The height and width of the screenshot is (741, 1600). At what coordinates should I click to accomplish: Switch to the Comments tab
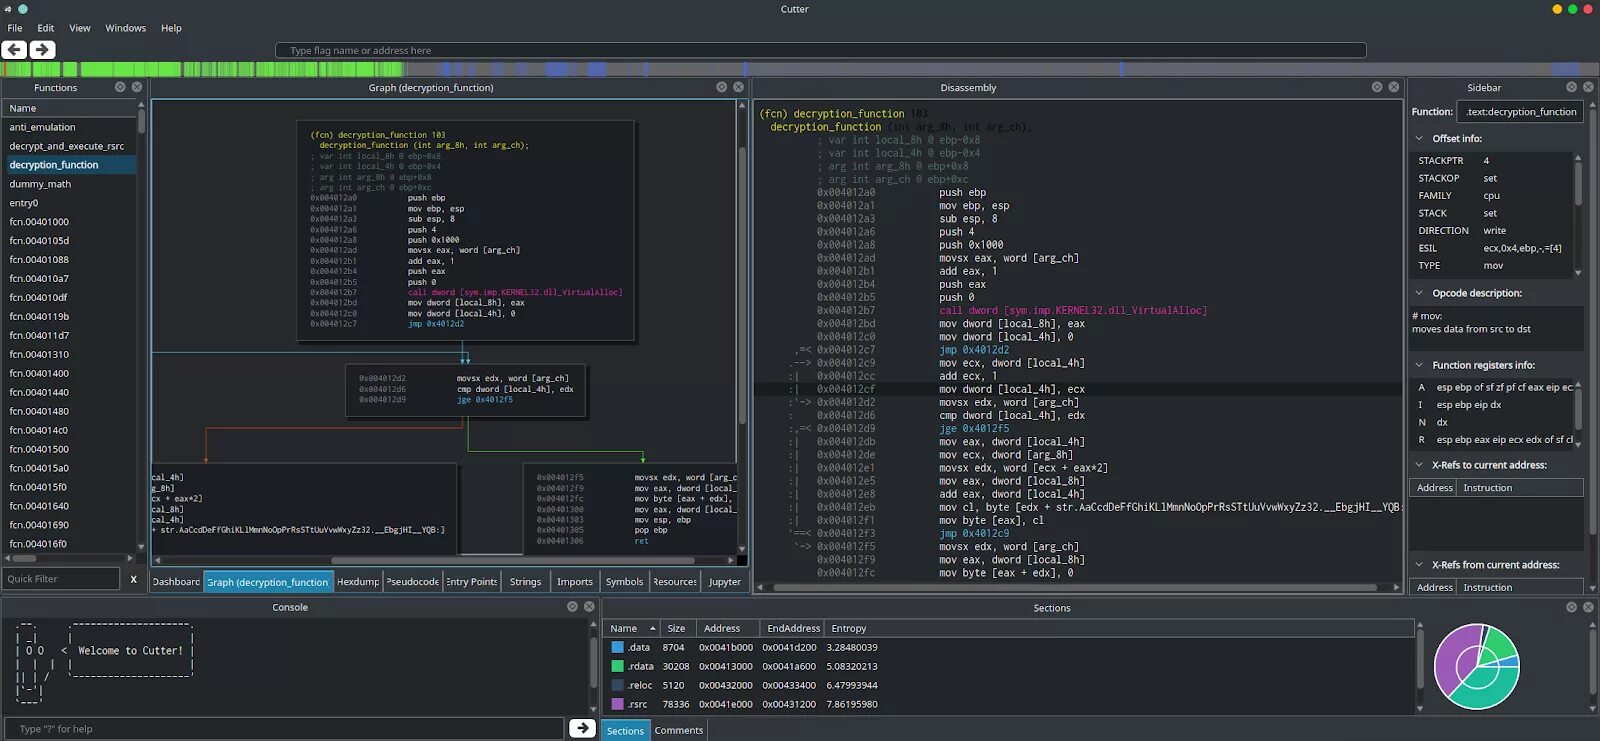[678, 730]
